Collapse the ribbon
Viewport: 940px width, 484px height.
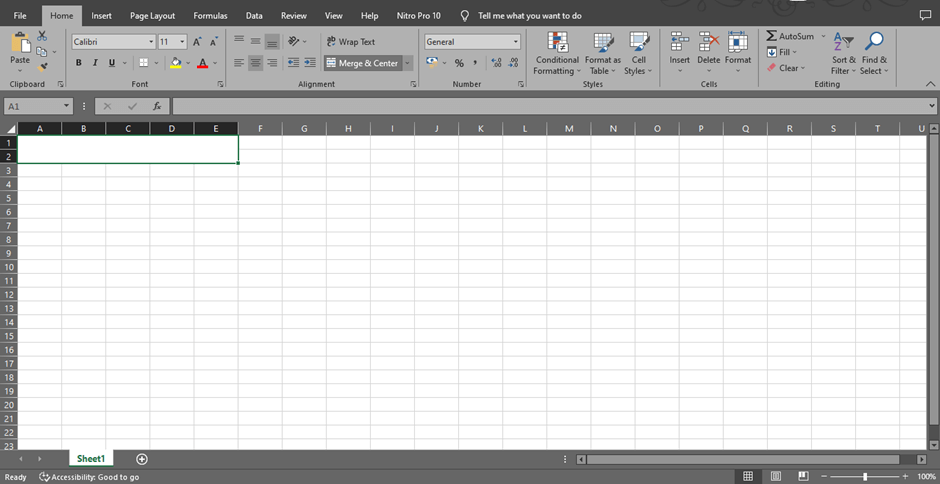point(930,84)
